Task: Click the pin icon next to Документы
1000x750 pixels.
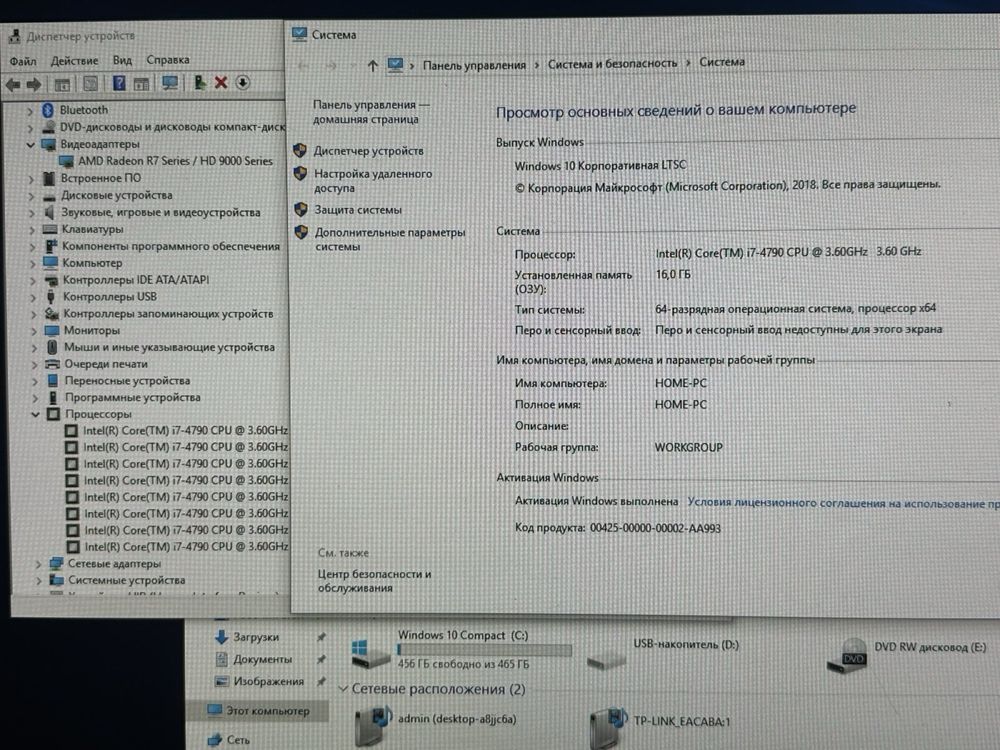Action: click(x=321, y=659)
